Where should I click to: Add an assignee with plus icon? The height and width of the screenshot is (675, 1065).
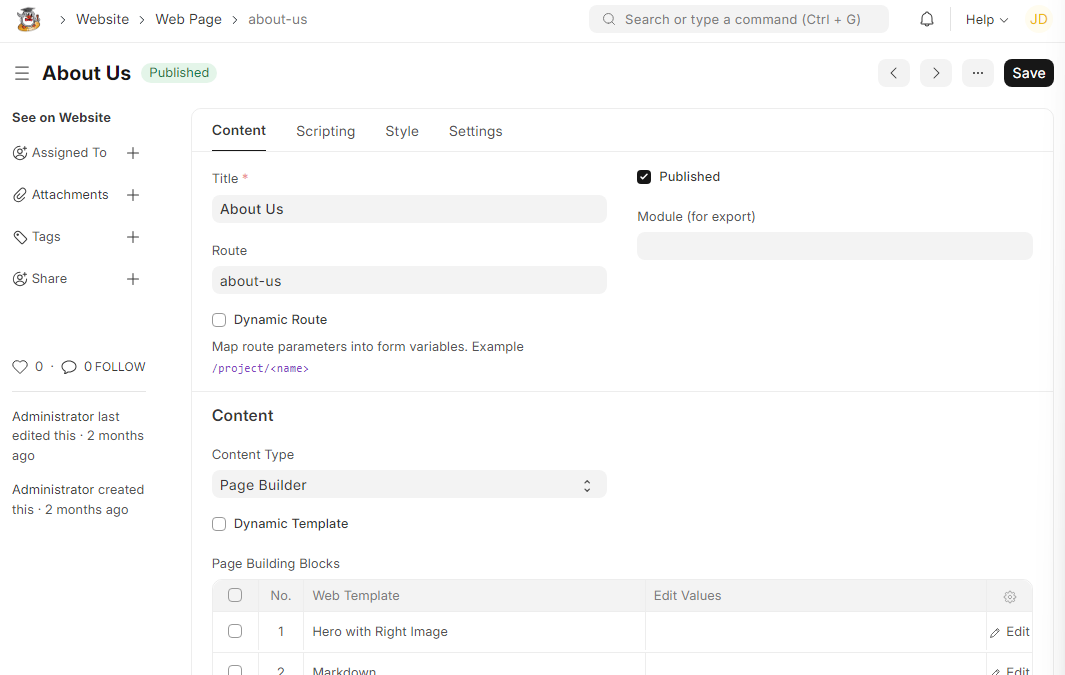[133, 153]
